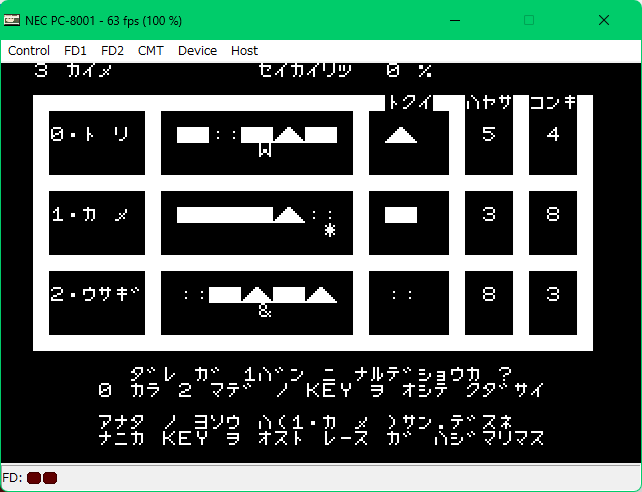Click the asterisk runner marker on the カメ track
Screen dimensions: 642x492
tap(329, 230)
